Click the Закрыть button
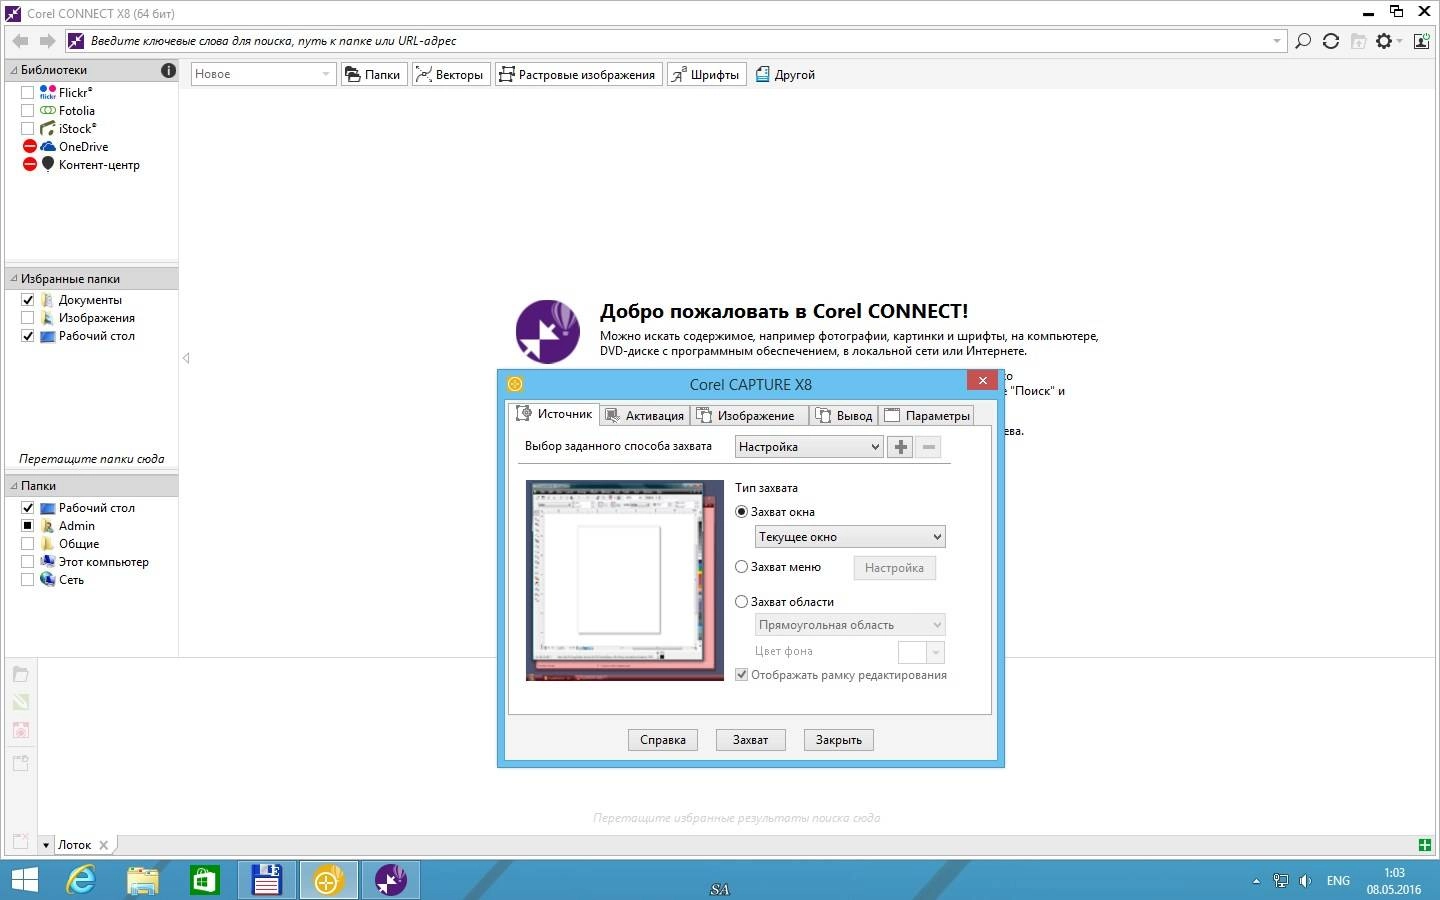The height and width of the screenshot is (900, 1440). coord(839,740)
